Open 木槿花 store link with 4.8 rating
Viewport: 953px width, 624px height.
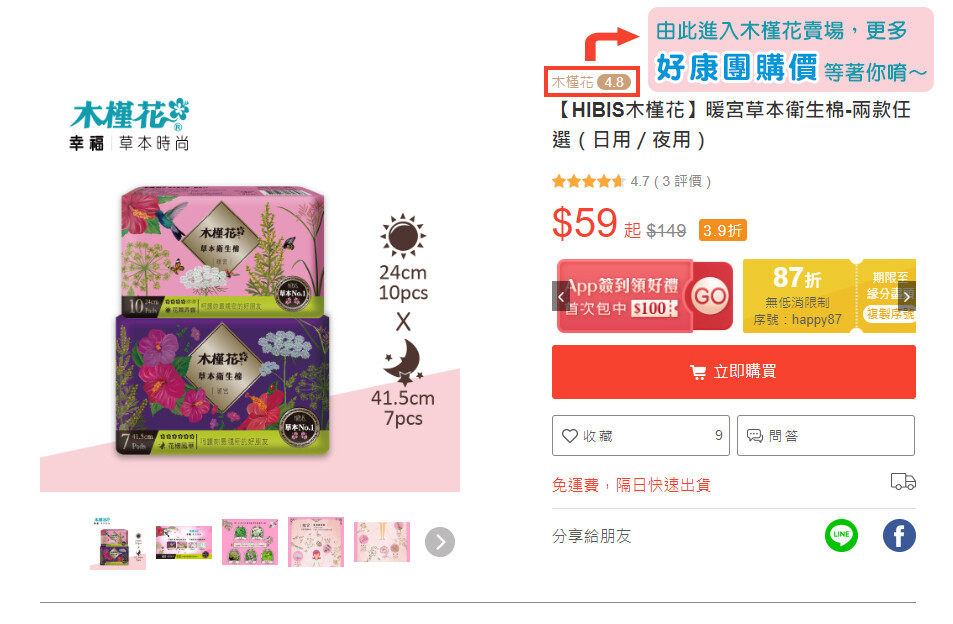pyautogui.click(x=591, y=82)
